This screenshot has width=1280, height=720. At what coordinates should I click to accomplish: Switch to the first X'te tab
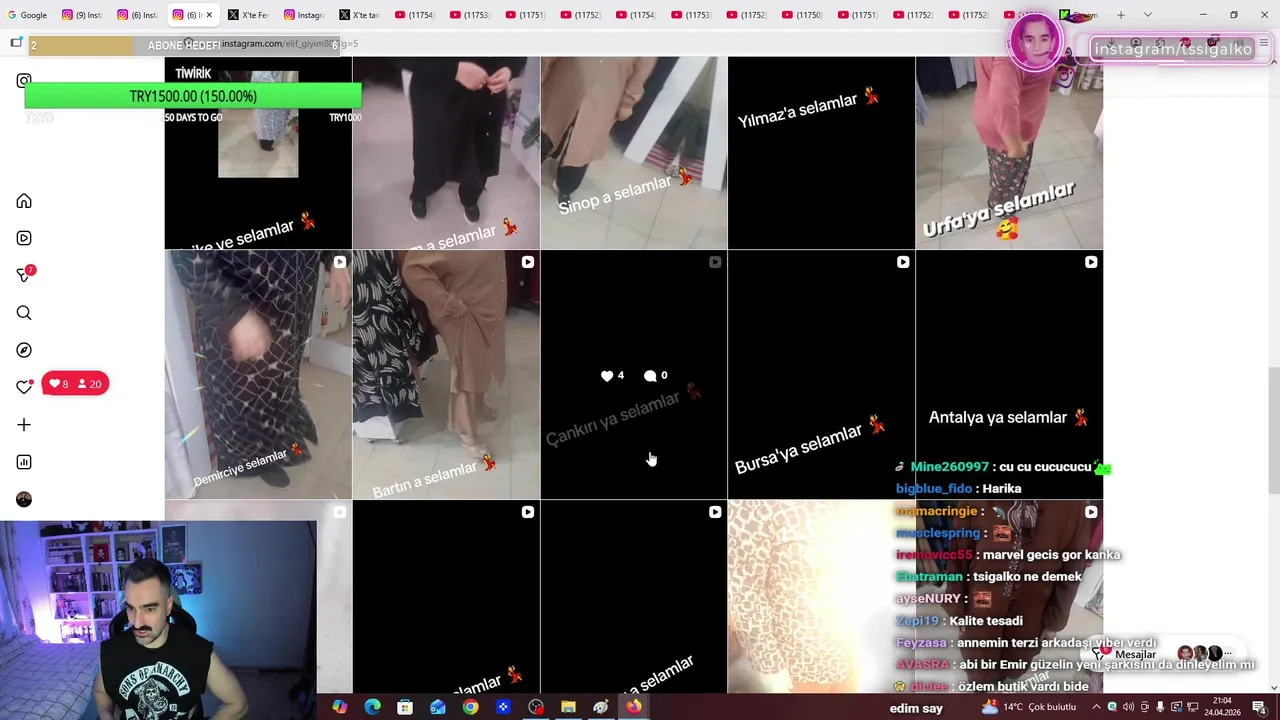tap(248, 15)
